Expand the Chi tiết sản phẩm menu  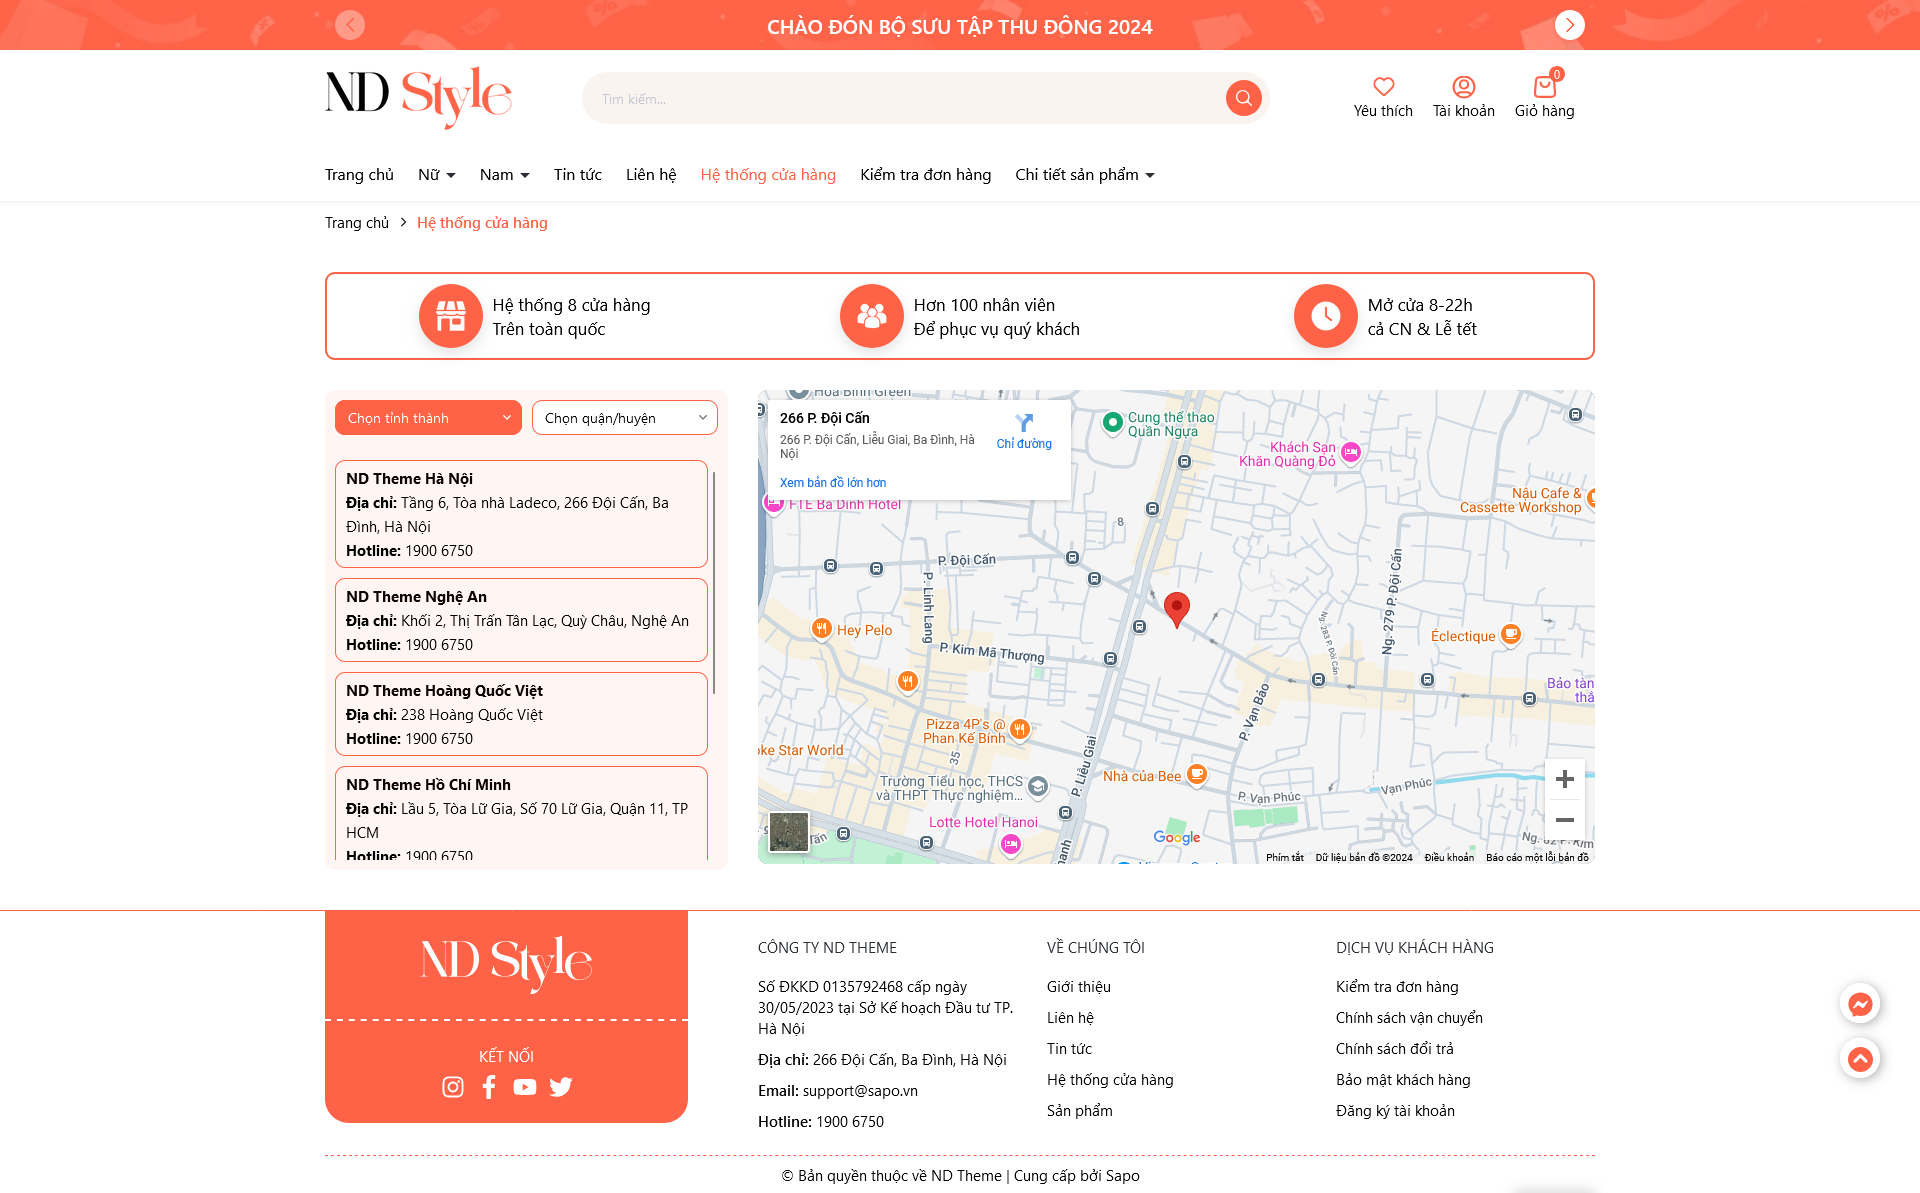1085,175
